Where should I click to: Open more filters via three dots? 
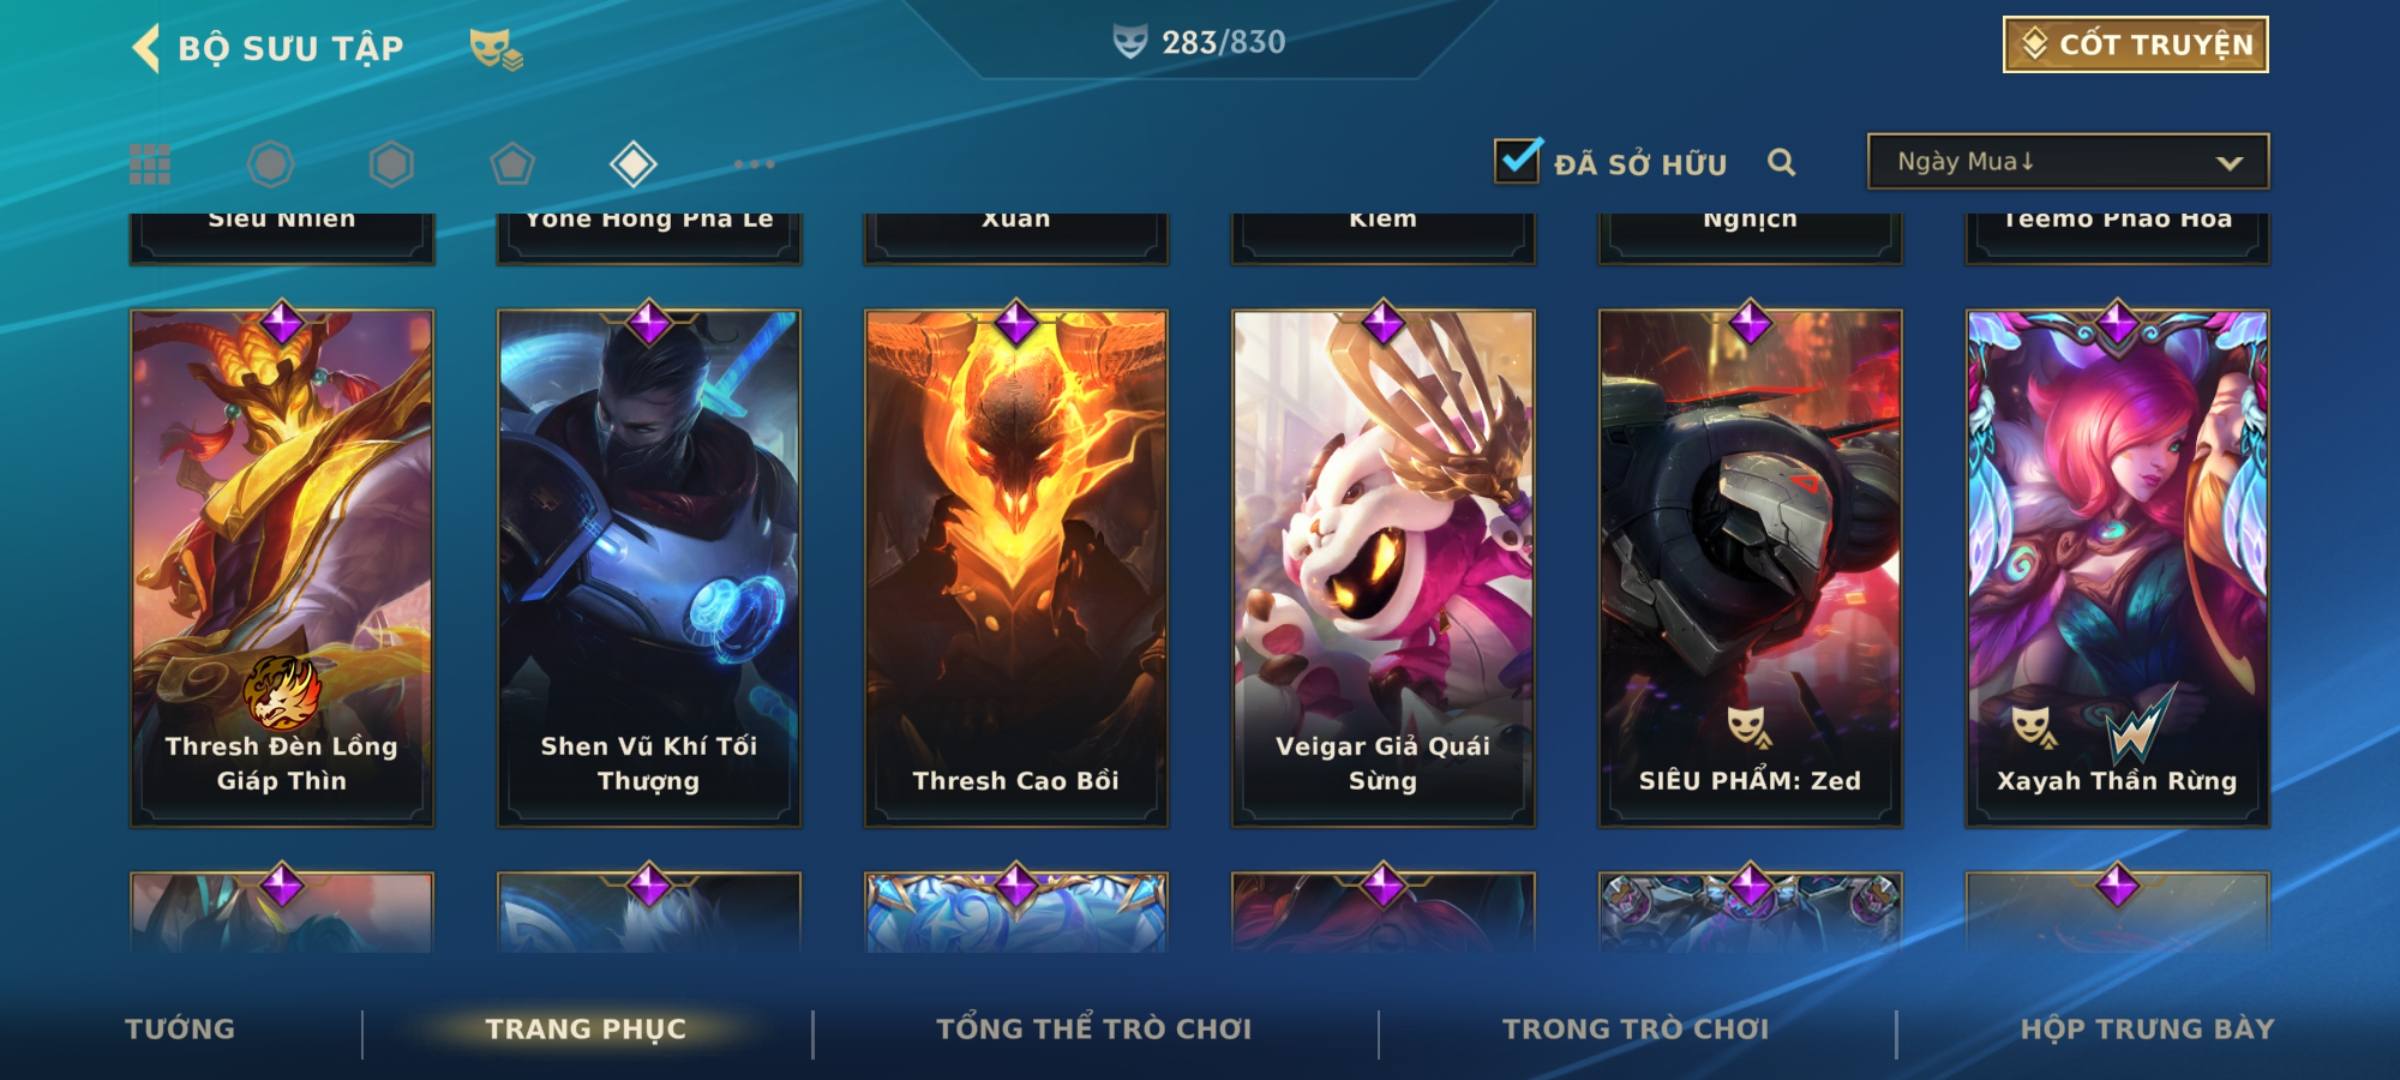click(x=754, y=164)
